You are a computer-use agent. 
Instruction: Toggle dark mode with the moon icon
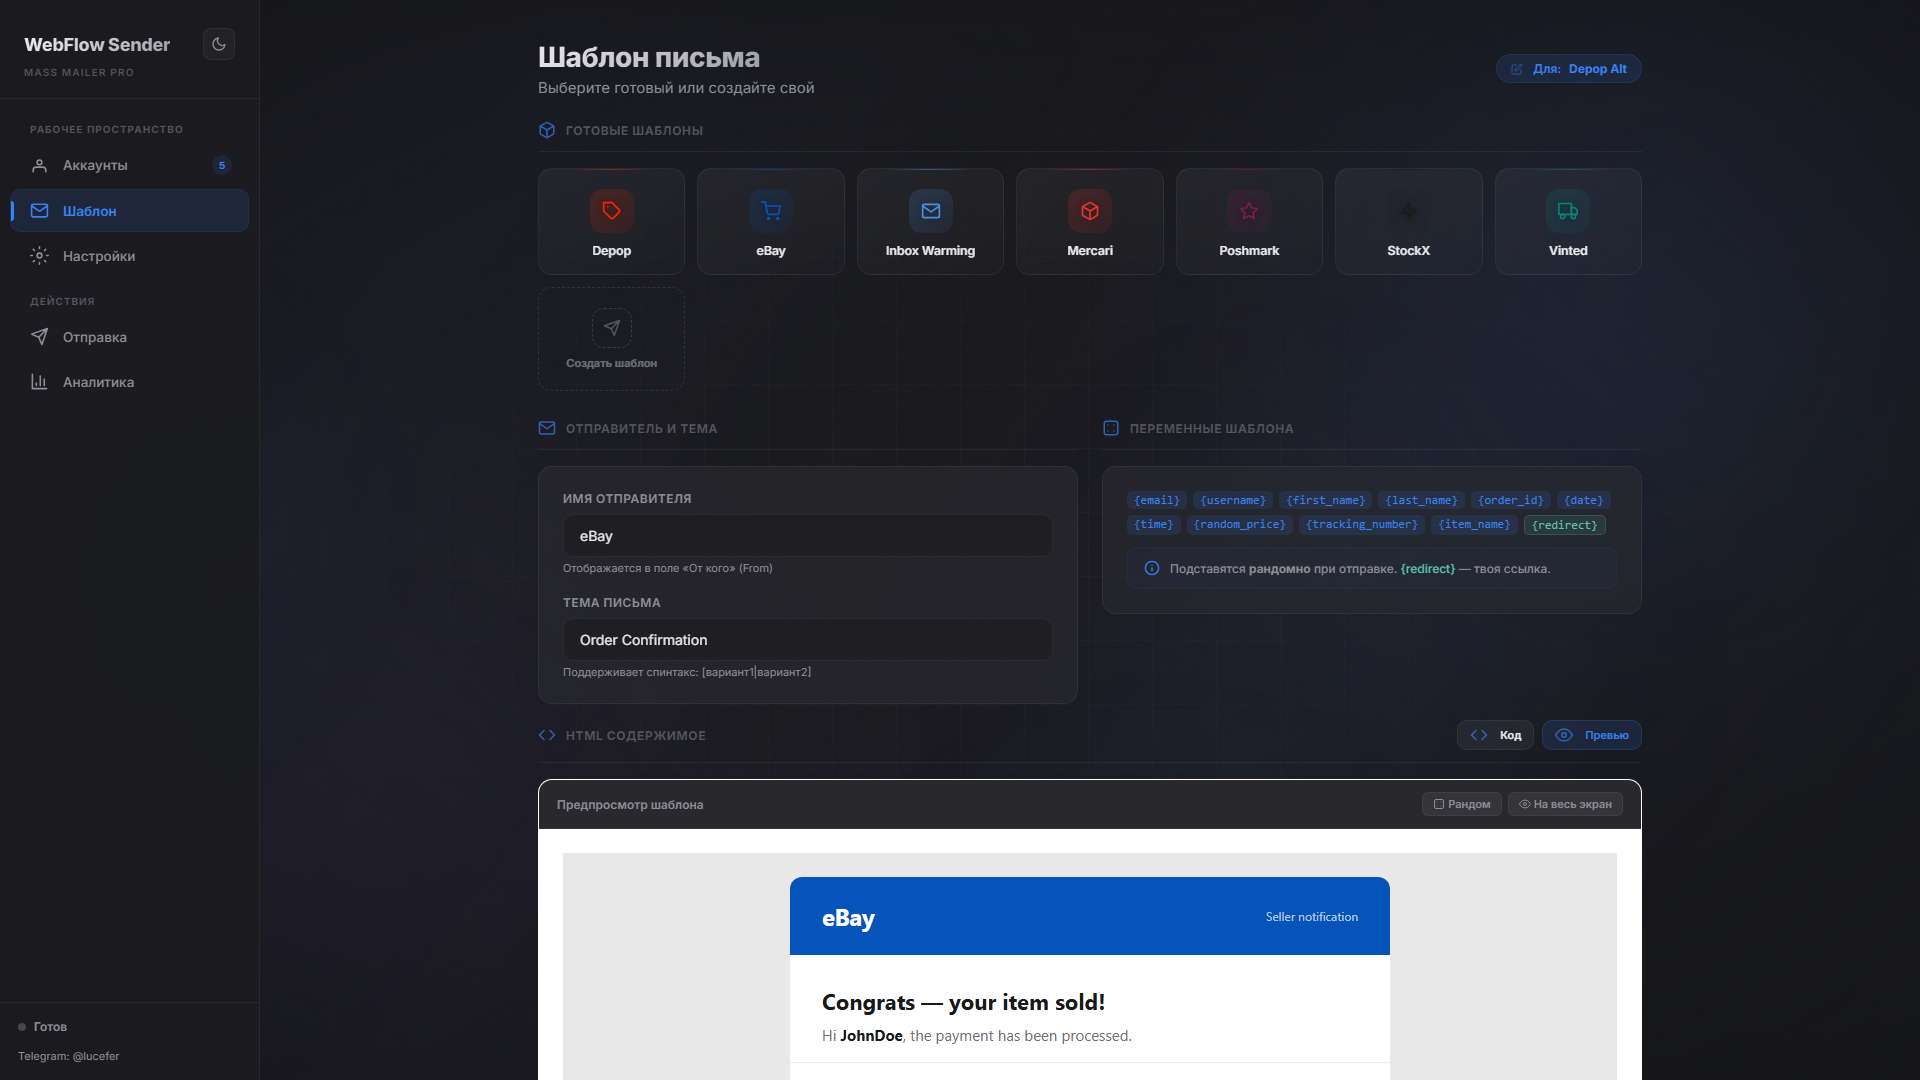point(218,44)
